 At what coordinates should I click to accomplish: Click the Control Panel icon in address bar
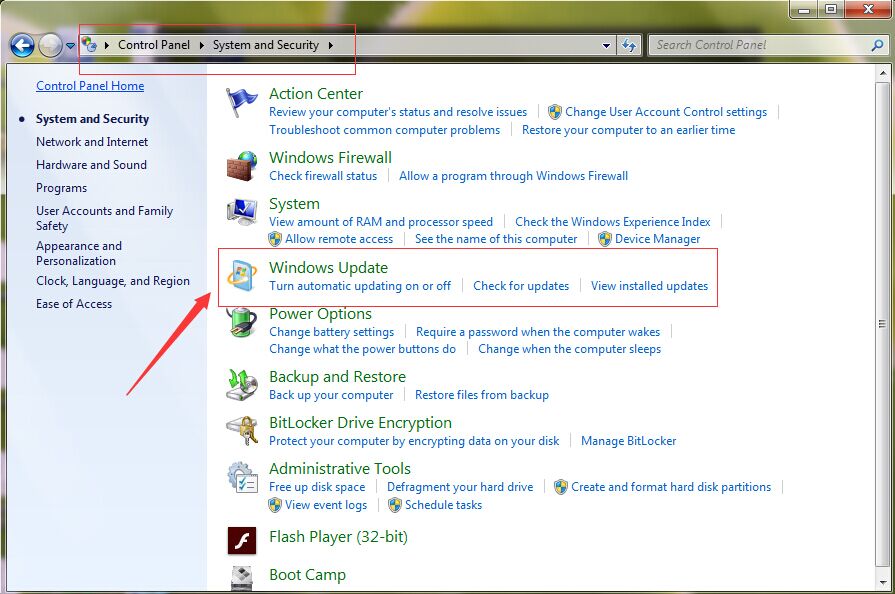[x=88, y=45]
